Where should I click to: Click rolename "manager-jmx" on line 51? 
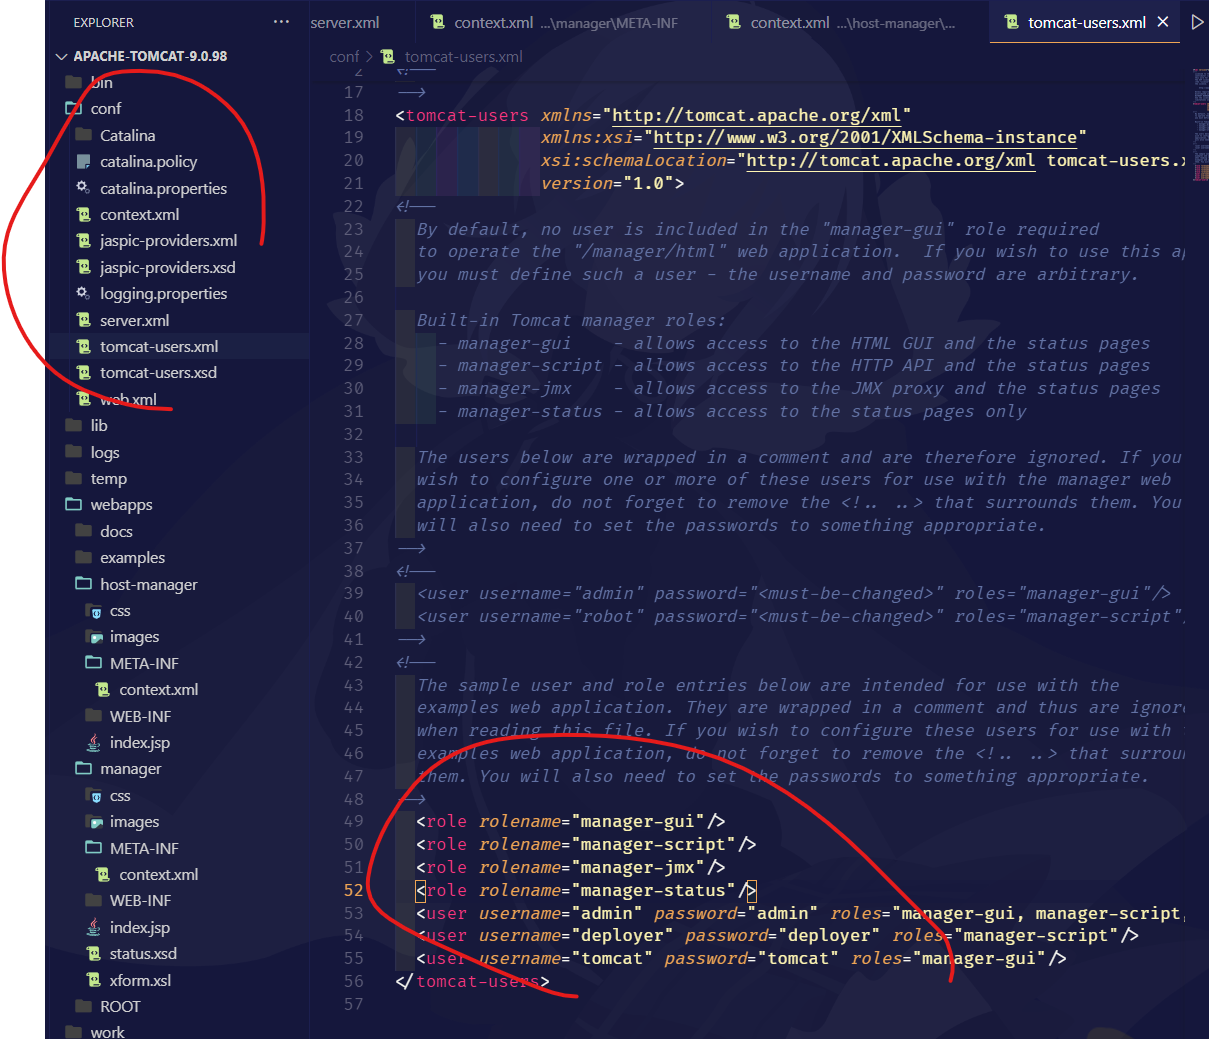[x=637, y=867]
